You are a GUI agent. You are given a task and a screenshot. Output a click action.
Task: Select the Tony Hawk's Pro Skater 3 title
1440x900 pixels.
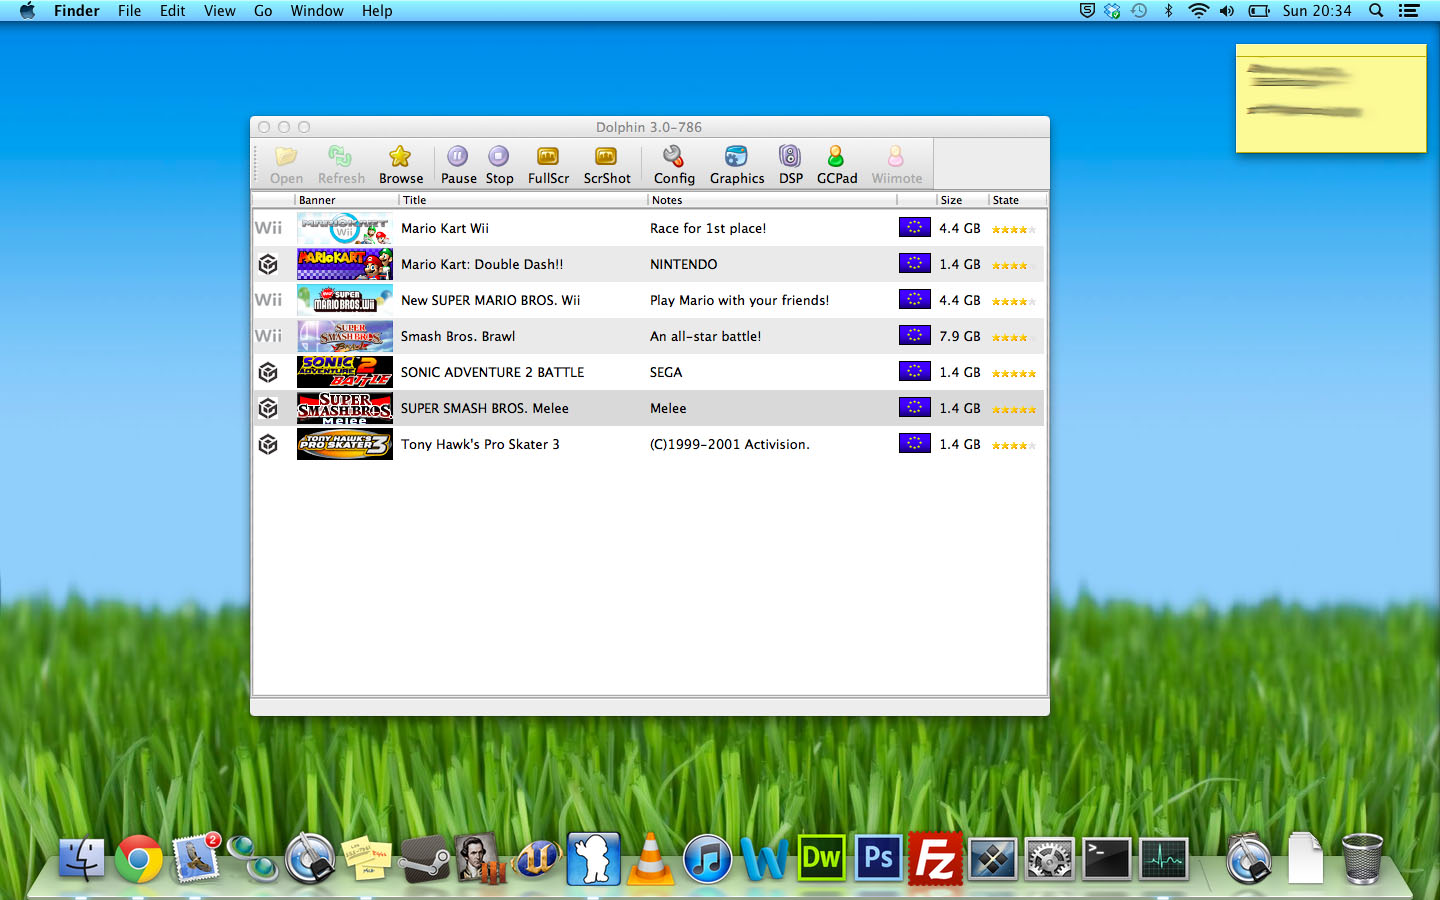480,444
